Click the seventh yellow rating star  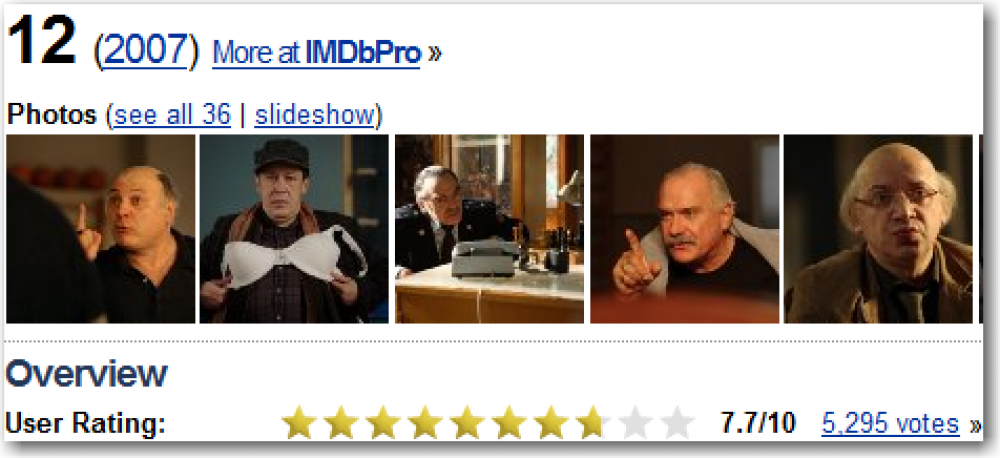pos(550,422)
